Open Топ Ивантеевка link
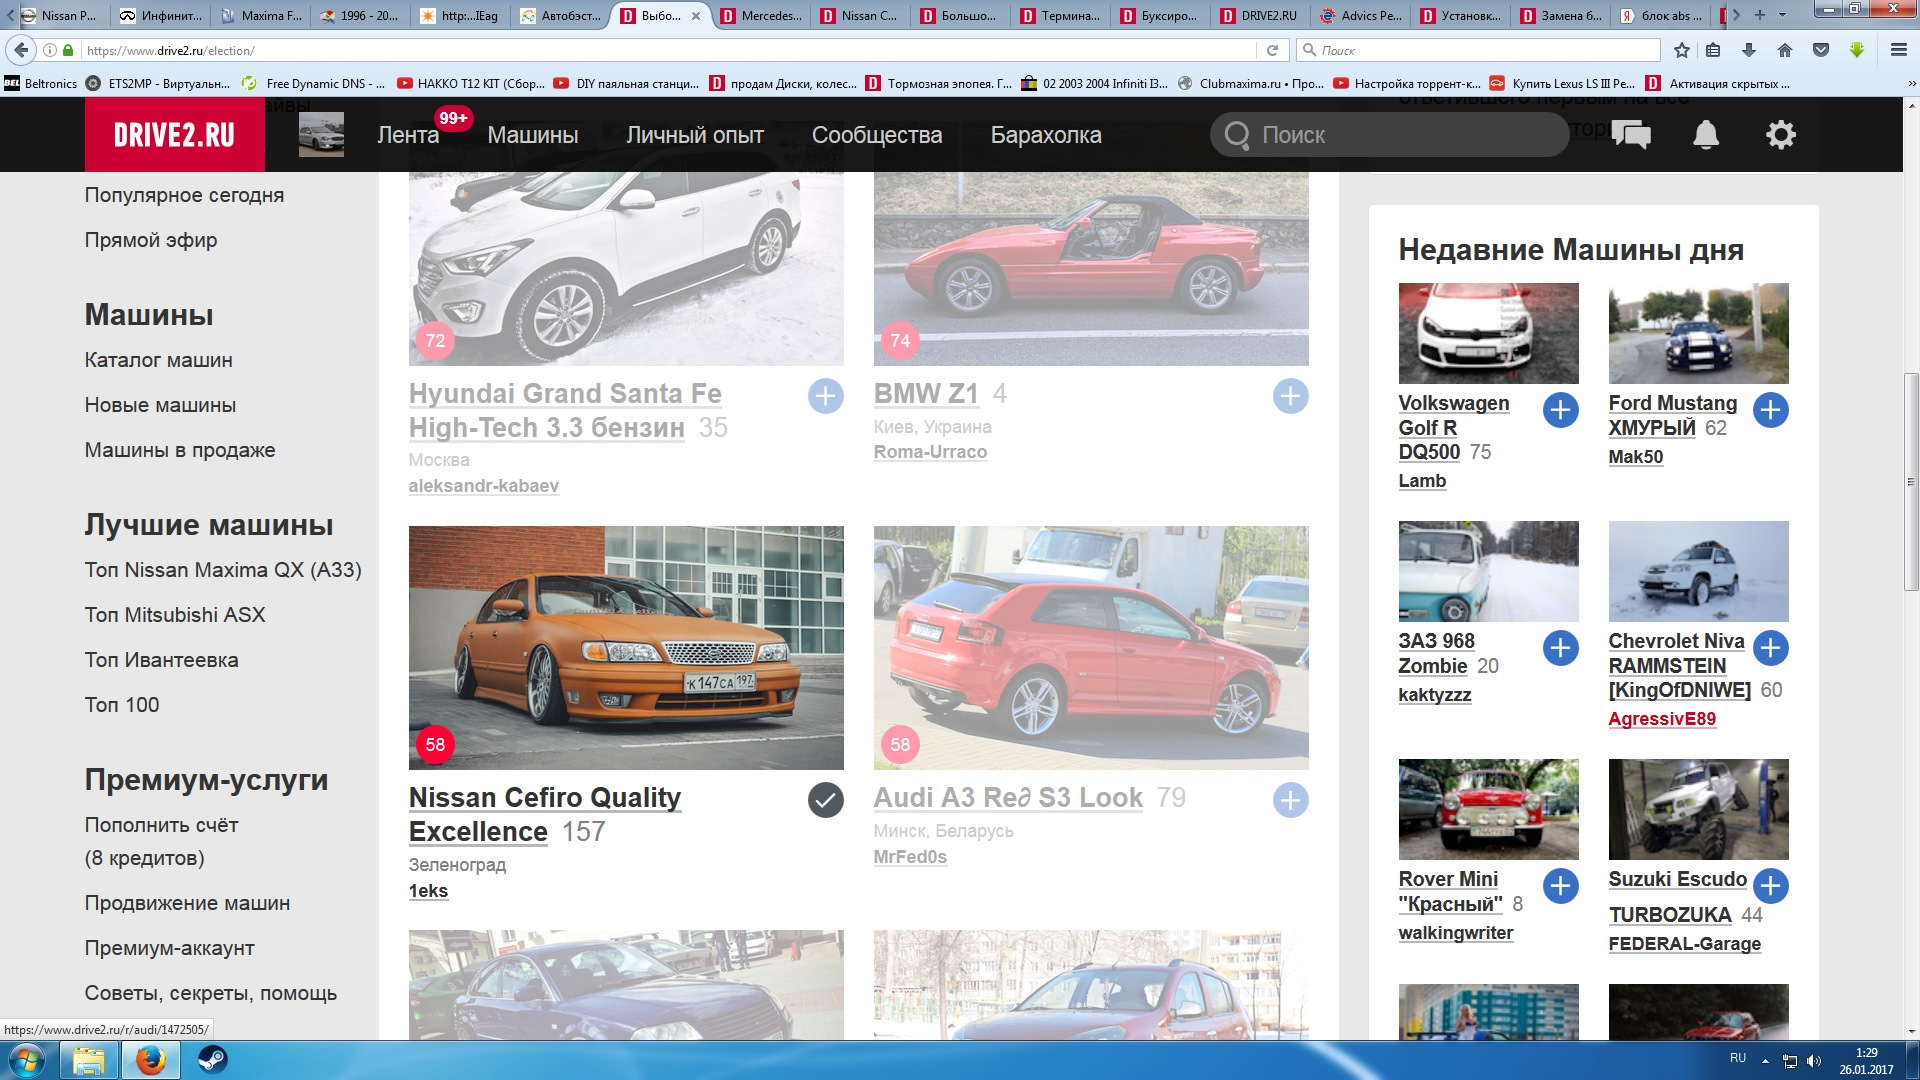The height and width of the screenshot is (1080, 1920). click(161, 660)
